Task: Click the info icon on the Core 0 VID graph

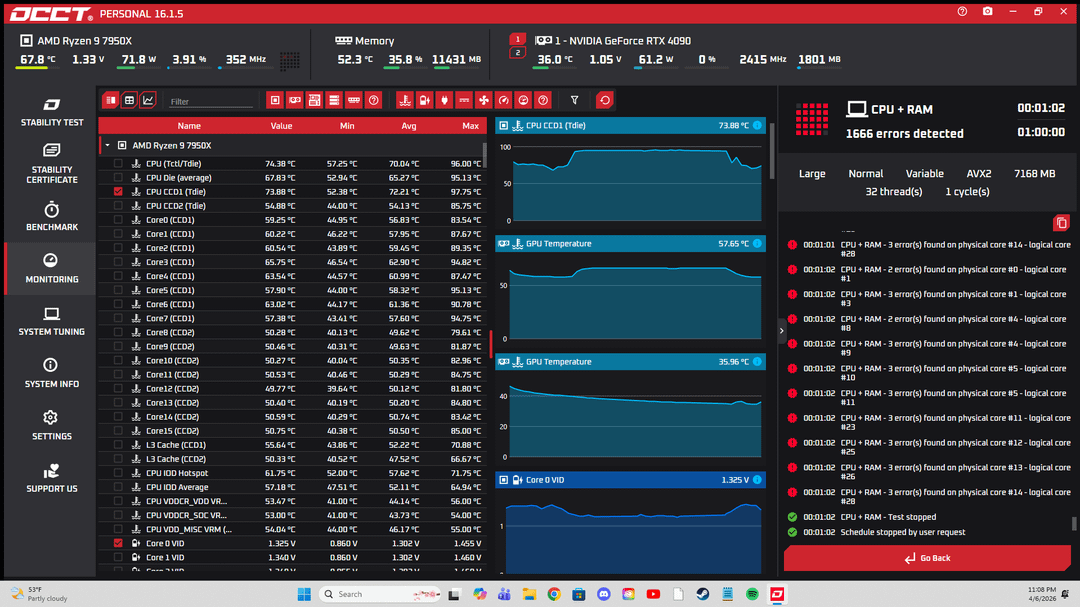Action: [757, 480]
